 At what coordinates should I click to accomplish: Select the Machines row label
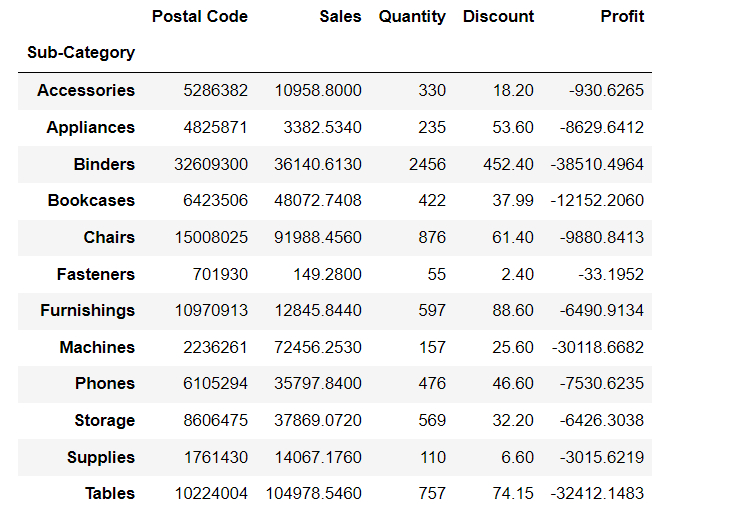click(97, 347)
